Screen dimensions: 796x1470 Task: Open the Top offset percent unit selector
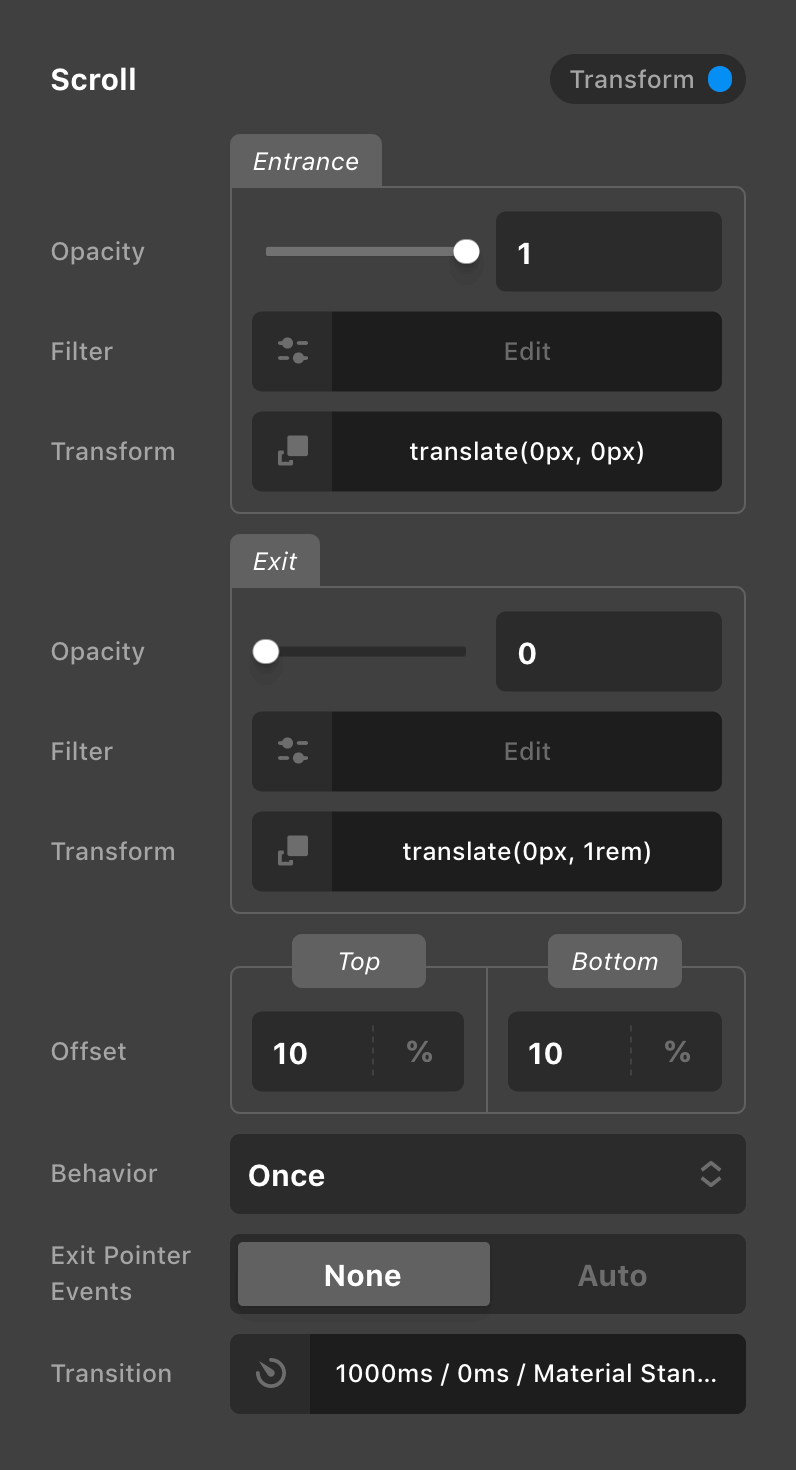419,1052
